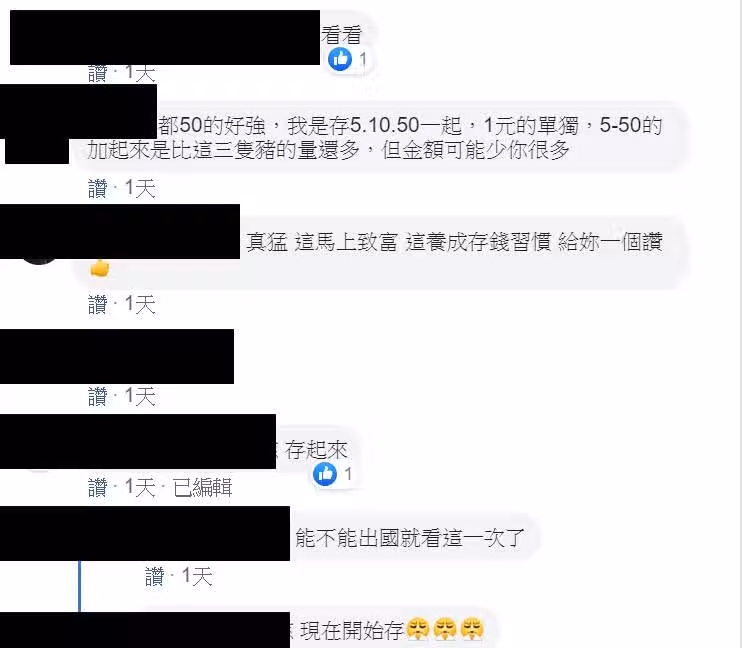742x648 pixels.
Task: Click 讚 under the 都50的好強 comment
Action: [x=98, y=188]
